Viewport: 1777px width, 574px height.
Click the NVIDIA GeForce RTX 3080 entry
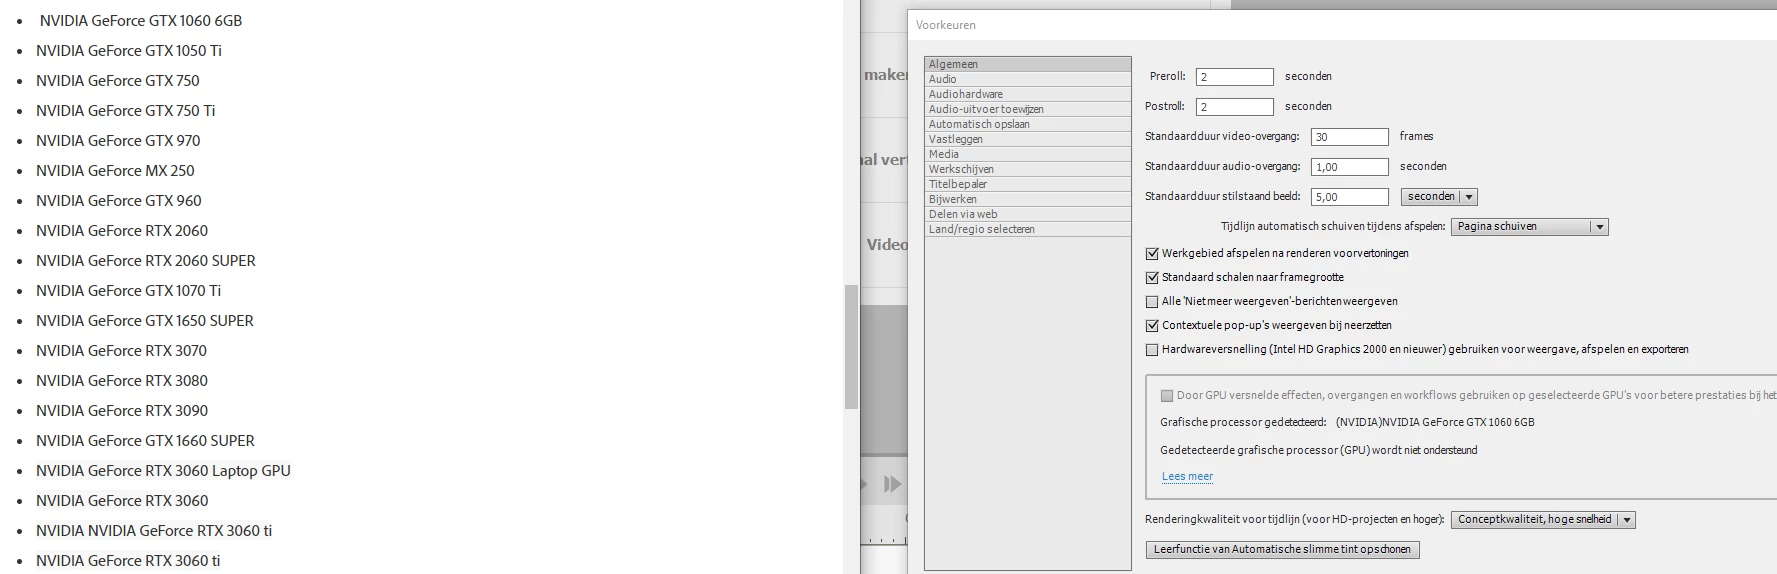pyautogui.click(x=122, y=380)
